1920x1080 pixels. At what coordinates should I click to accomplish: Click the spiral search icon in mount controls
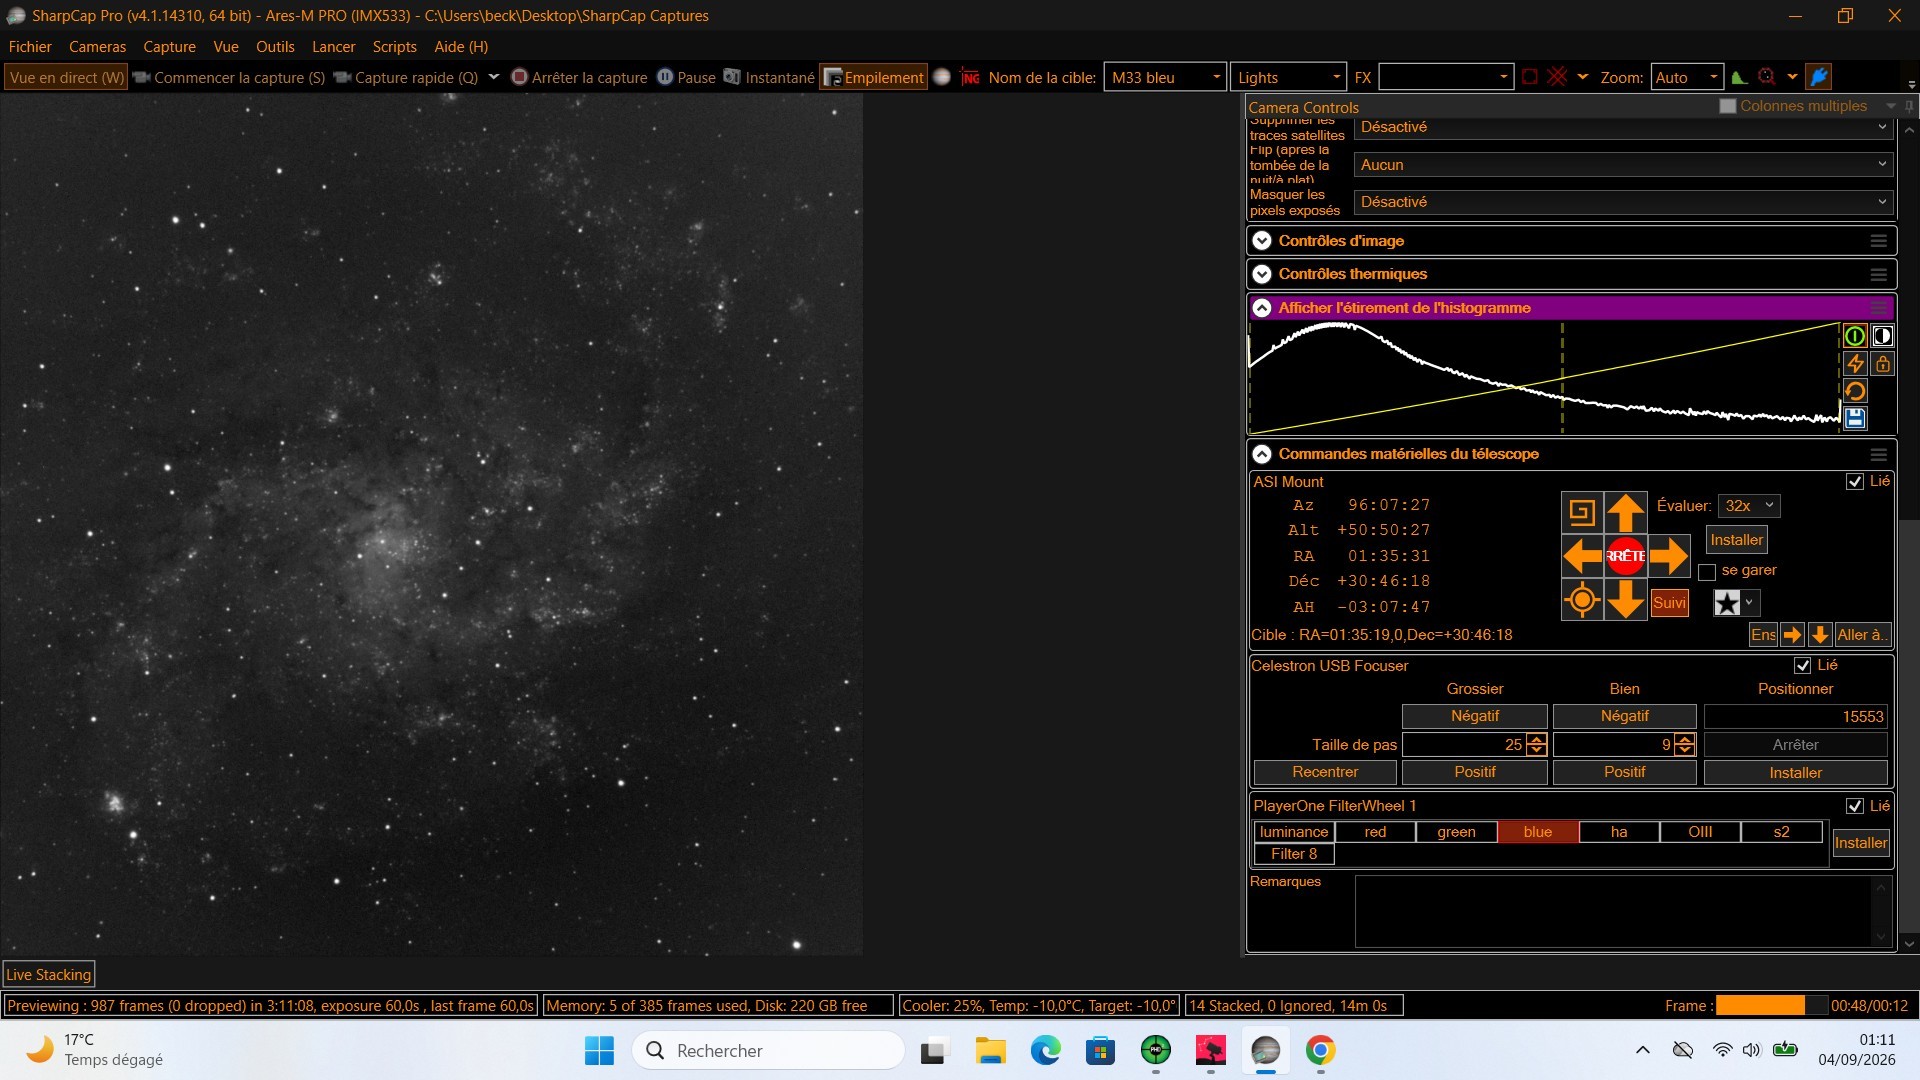[x=1582, y=513]
